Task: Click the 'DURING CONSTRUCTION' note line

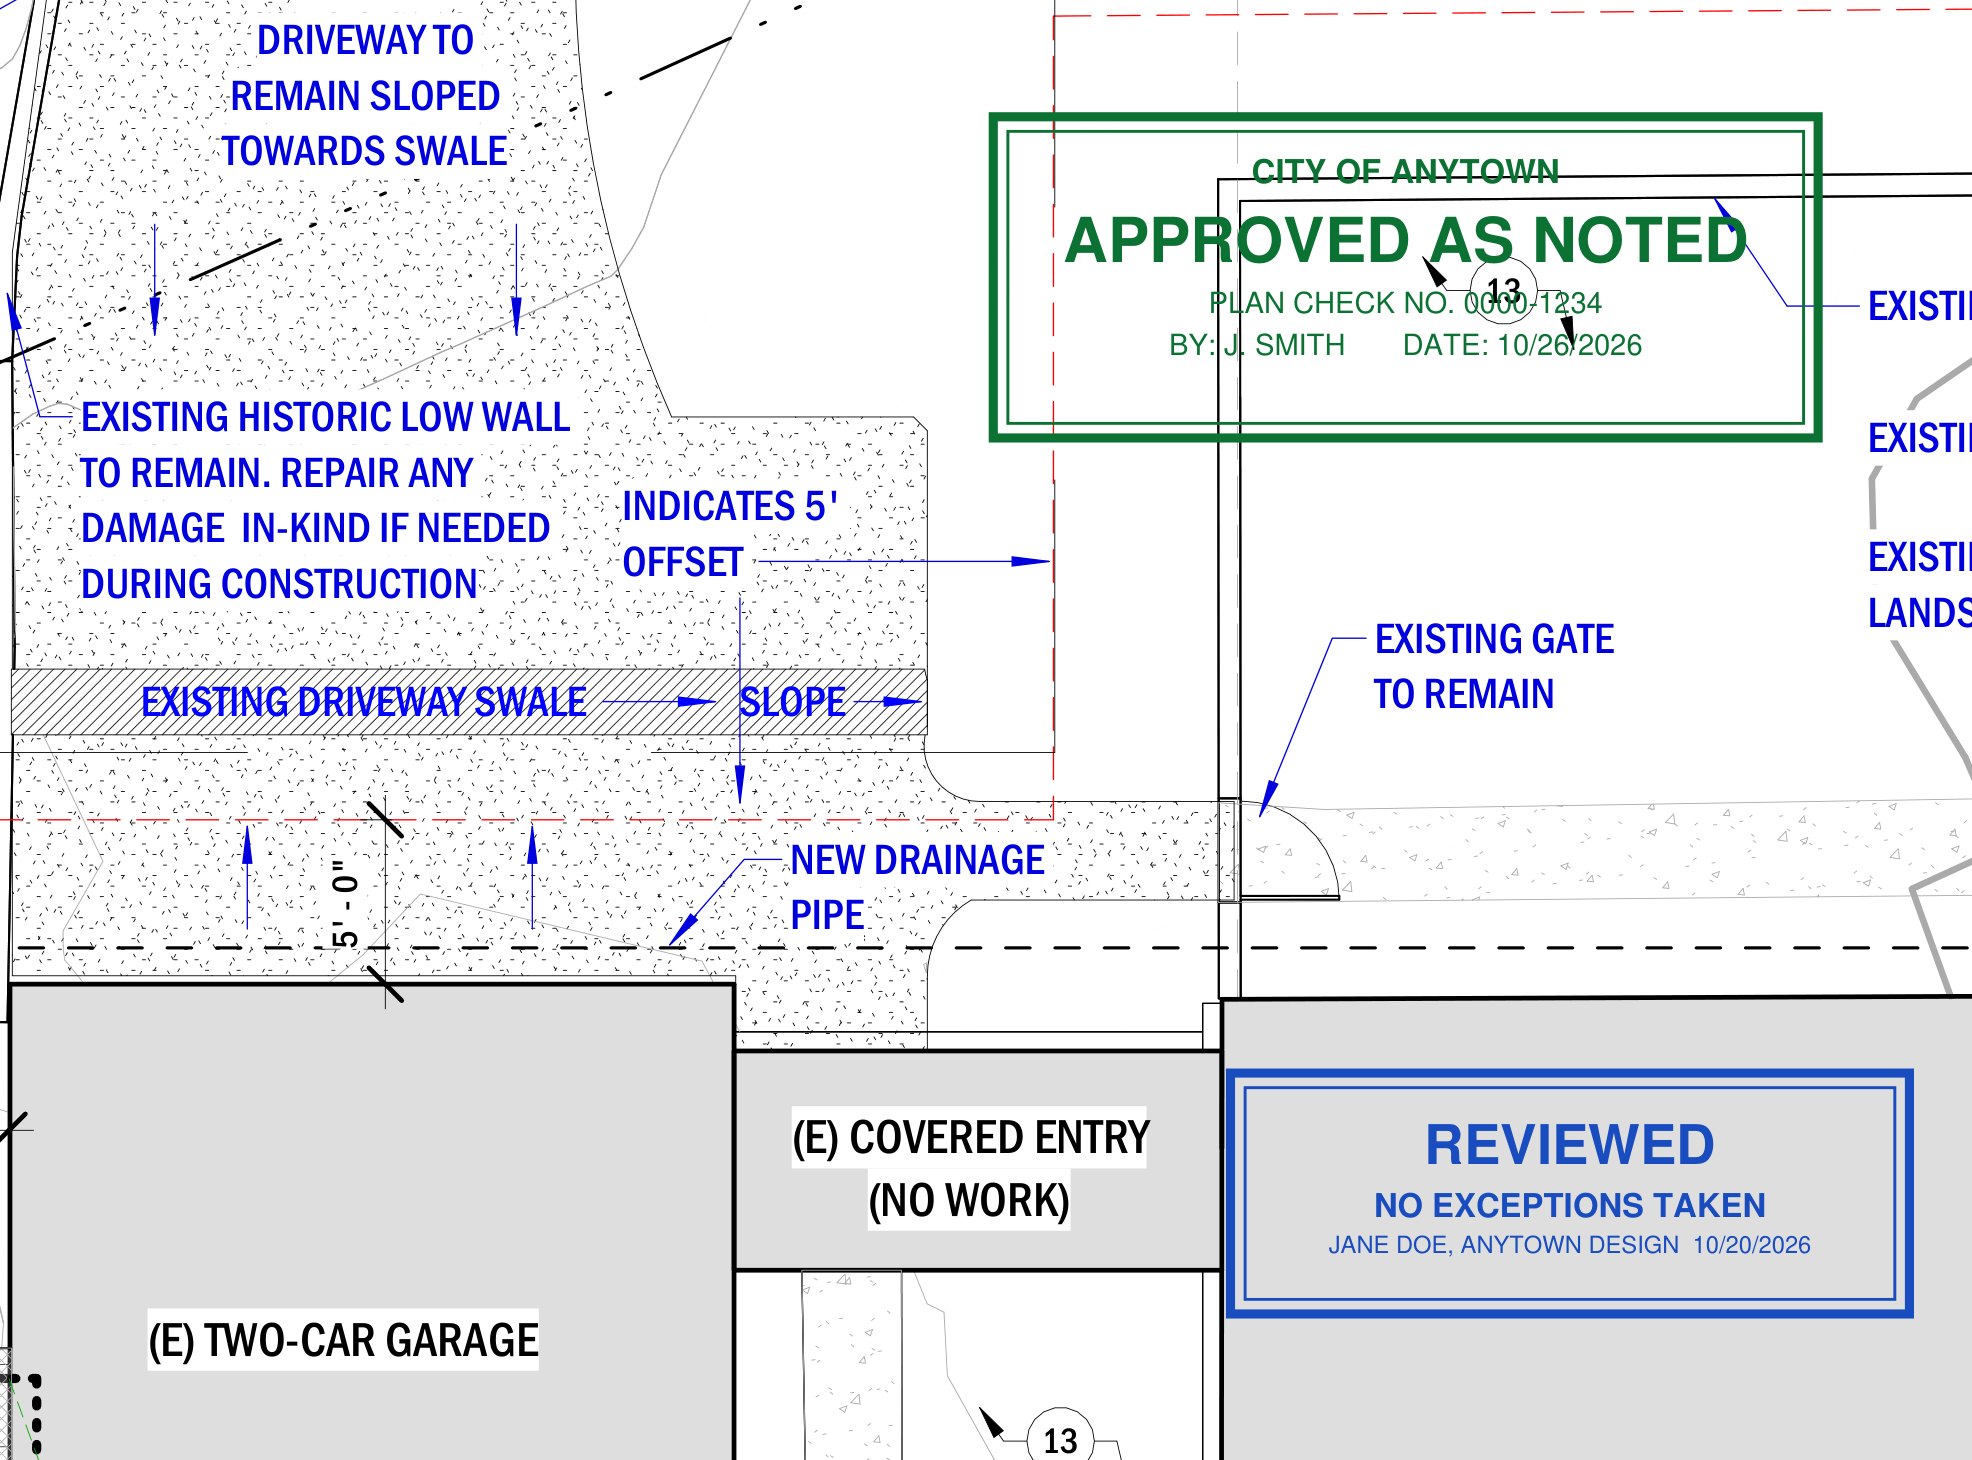Action: point(279,585)
